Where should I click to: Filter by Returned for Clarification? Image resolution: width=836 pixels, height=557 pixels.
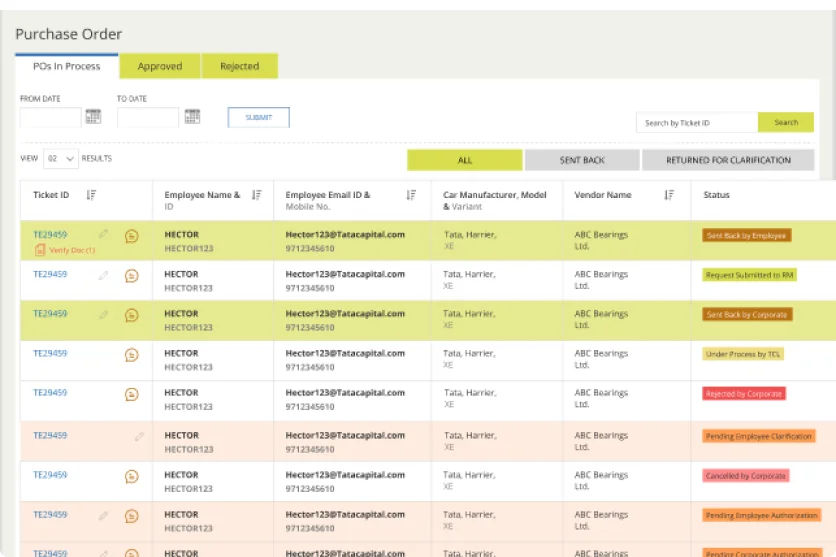[728, 160]
